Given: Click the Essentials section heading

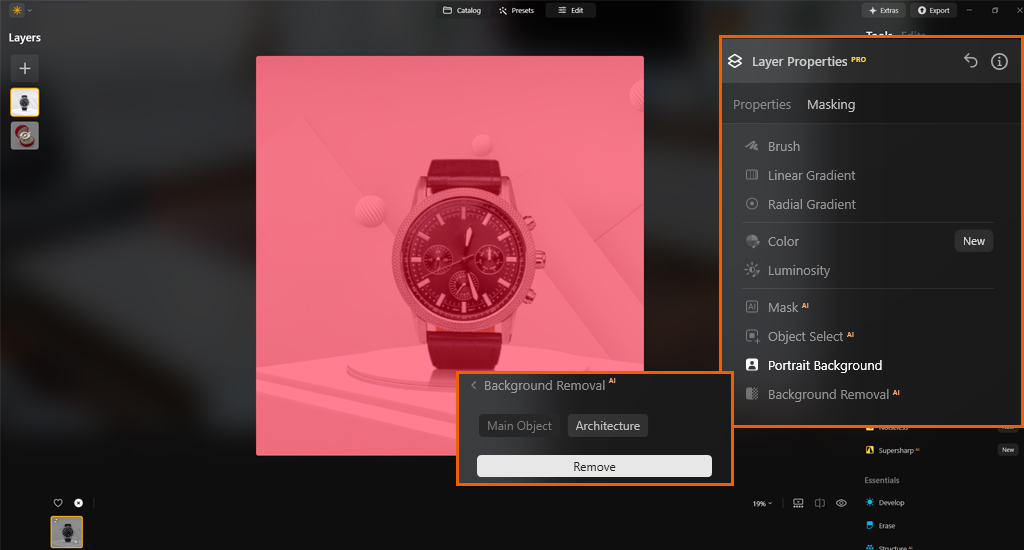Looking at the screenshot, I should coord(882,480).
